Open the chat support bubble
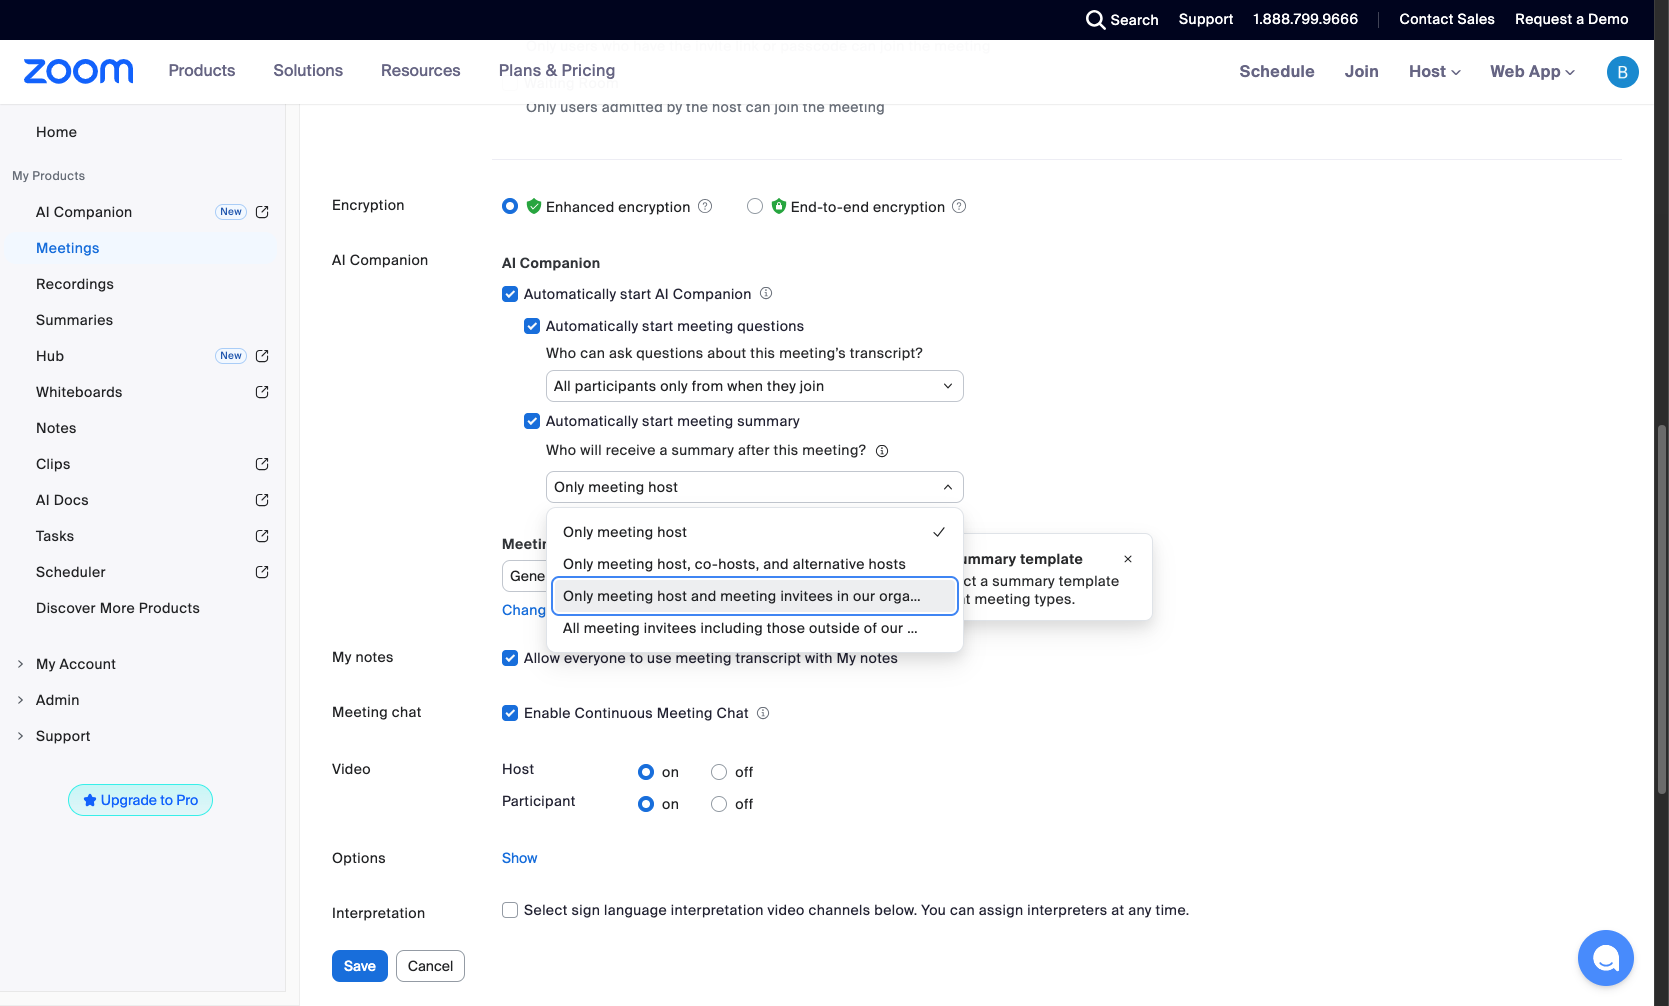This screenshot has height=1006, width=1669. [x=1605, y=958]
